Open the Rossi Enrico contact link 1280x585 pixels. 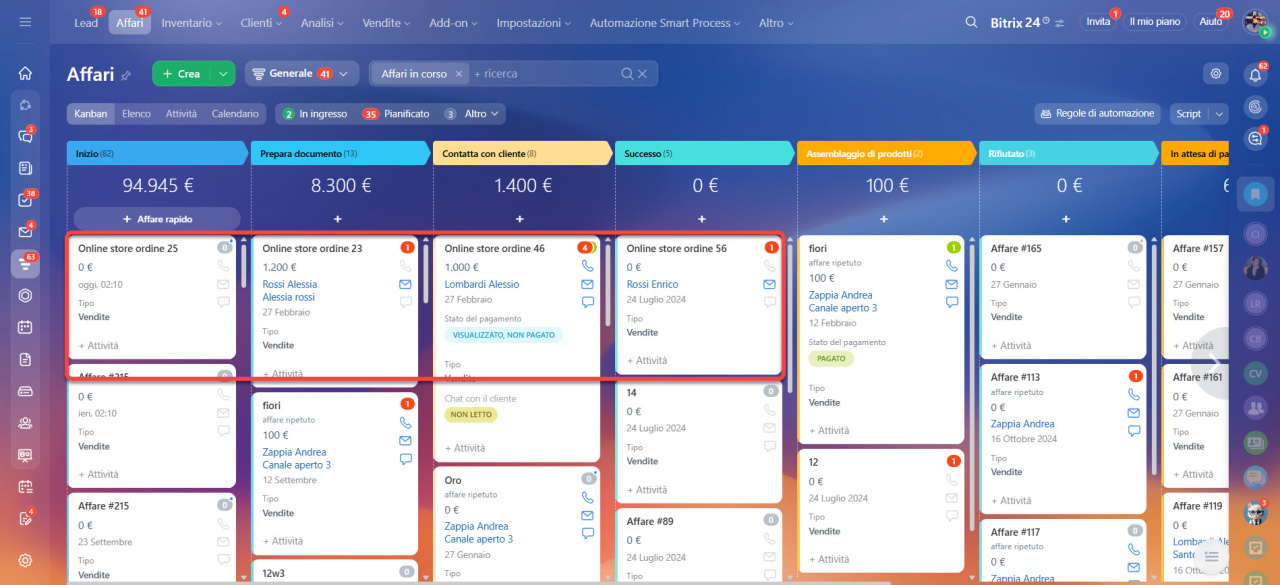(652, 284)
